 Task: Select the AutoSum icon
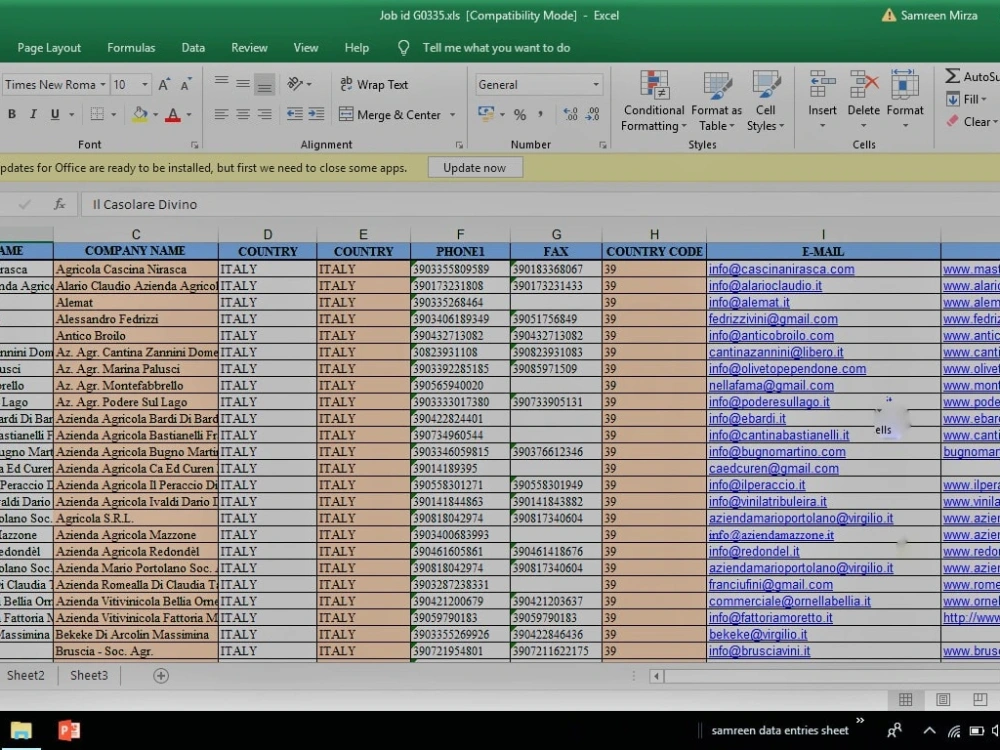955,75
